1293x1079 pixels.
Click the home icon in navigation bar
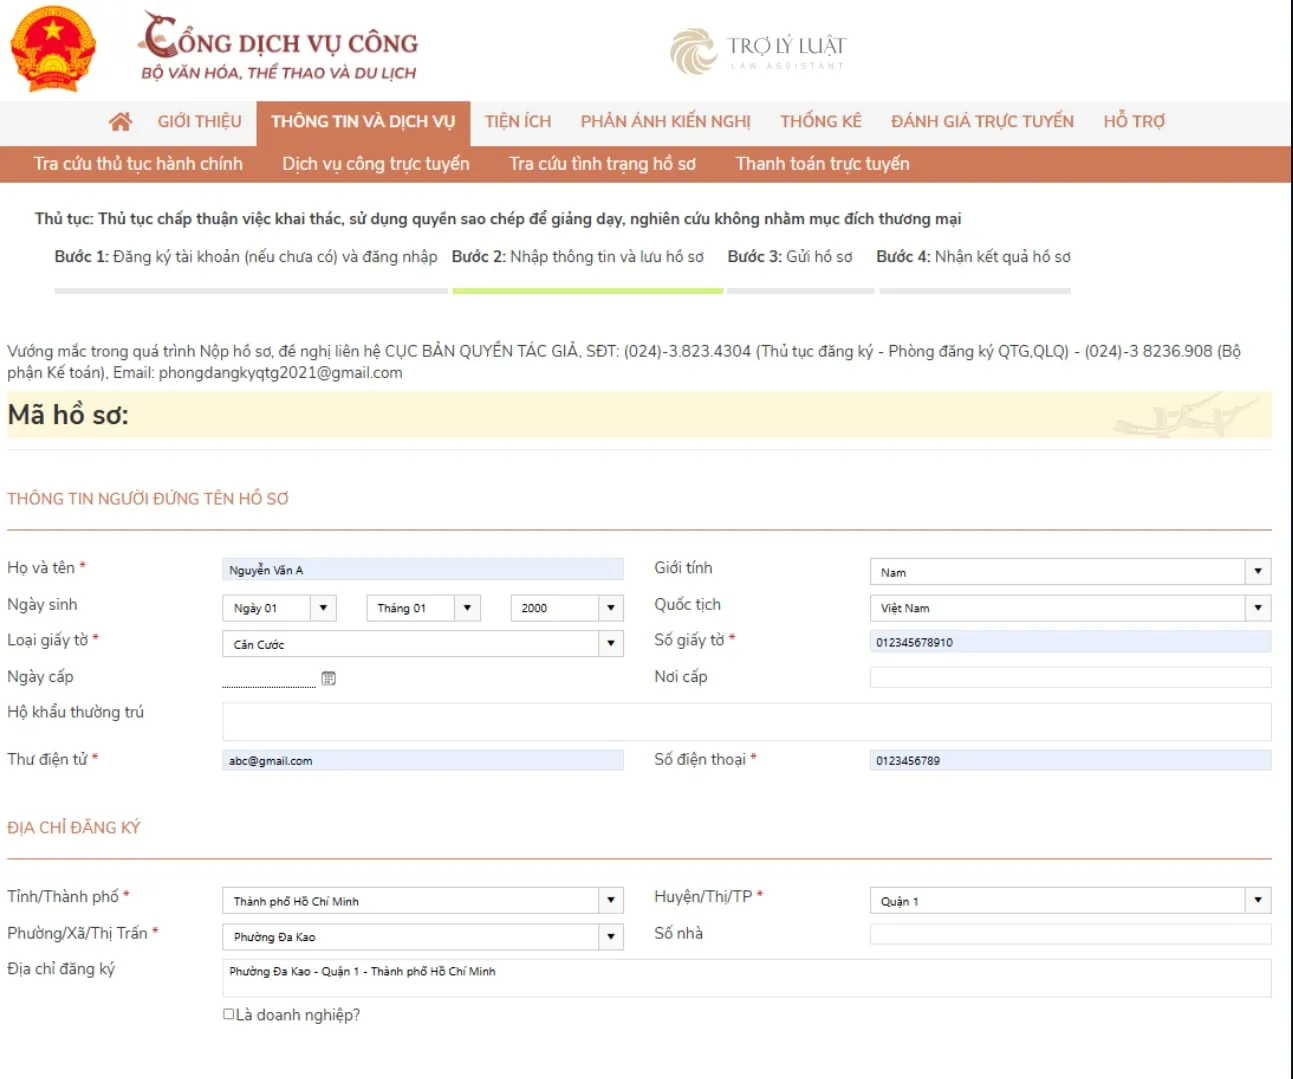120,122
